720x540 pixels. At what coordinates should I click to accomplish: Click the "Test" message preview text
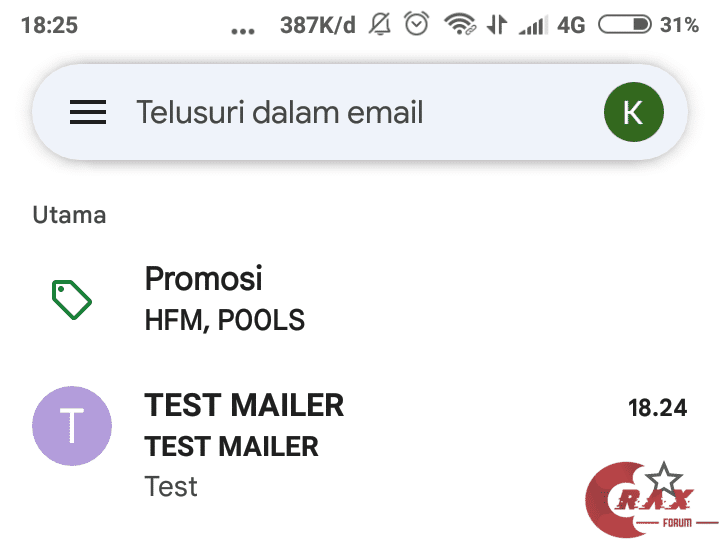(171, 487)
